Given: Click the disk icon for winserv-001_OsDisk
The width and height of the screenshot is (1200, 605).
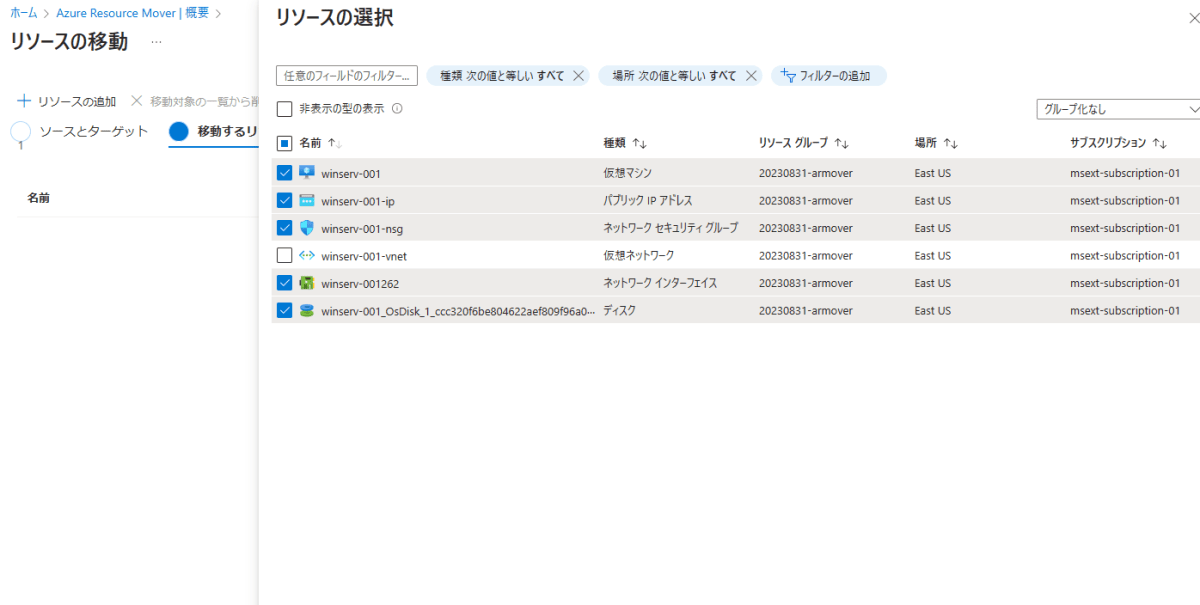Looking at the screenshot, I should [x=307, y=311].
